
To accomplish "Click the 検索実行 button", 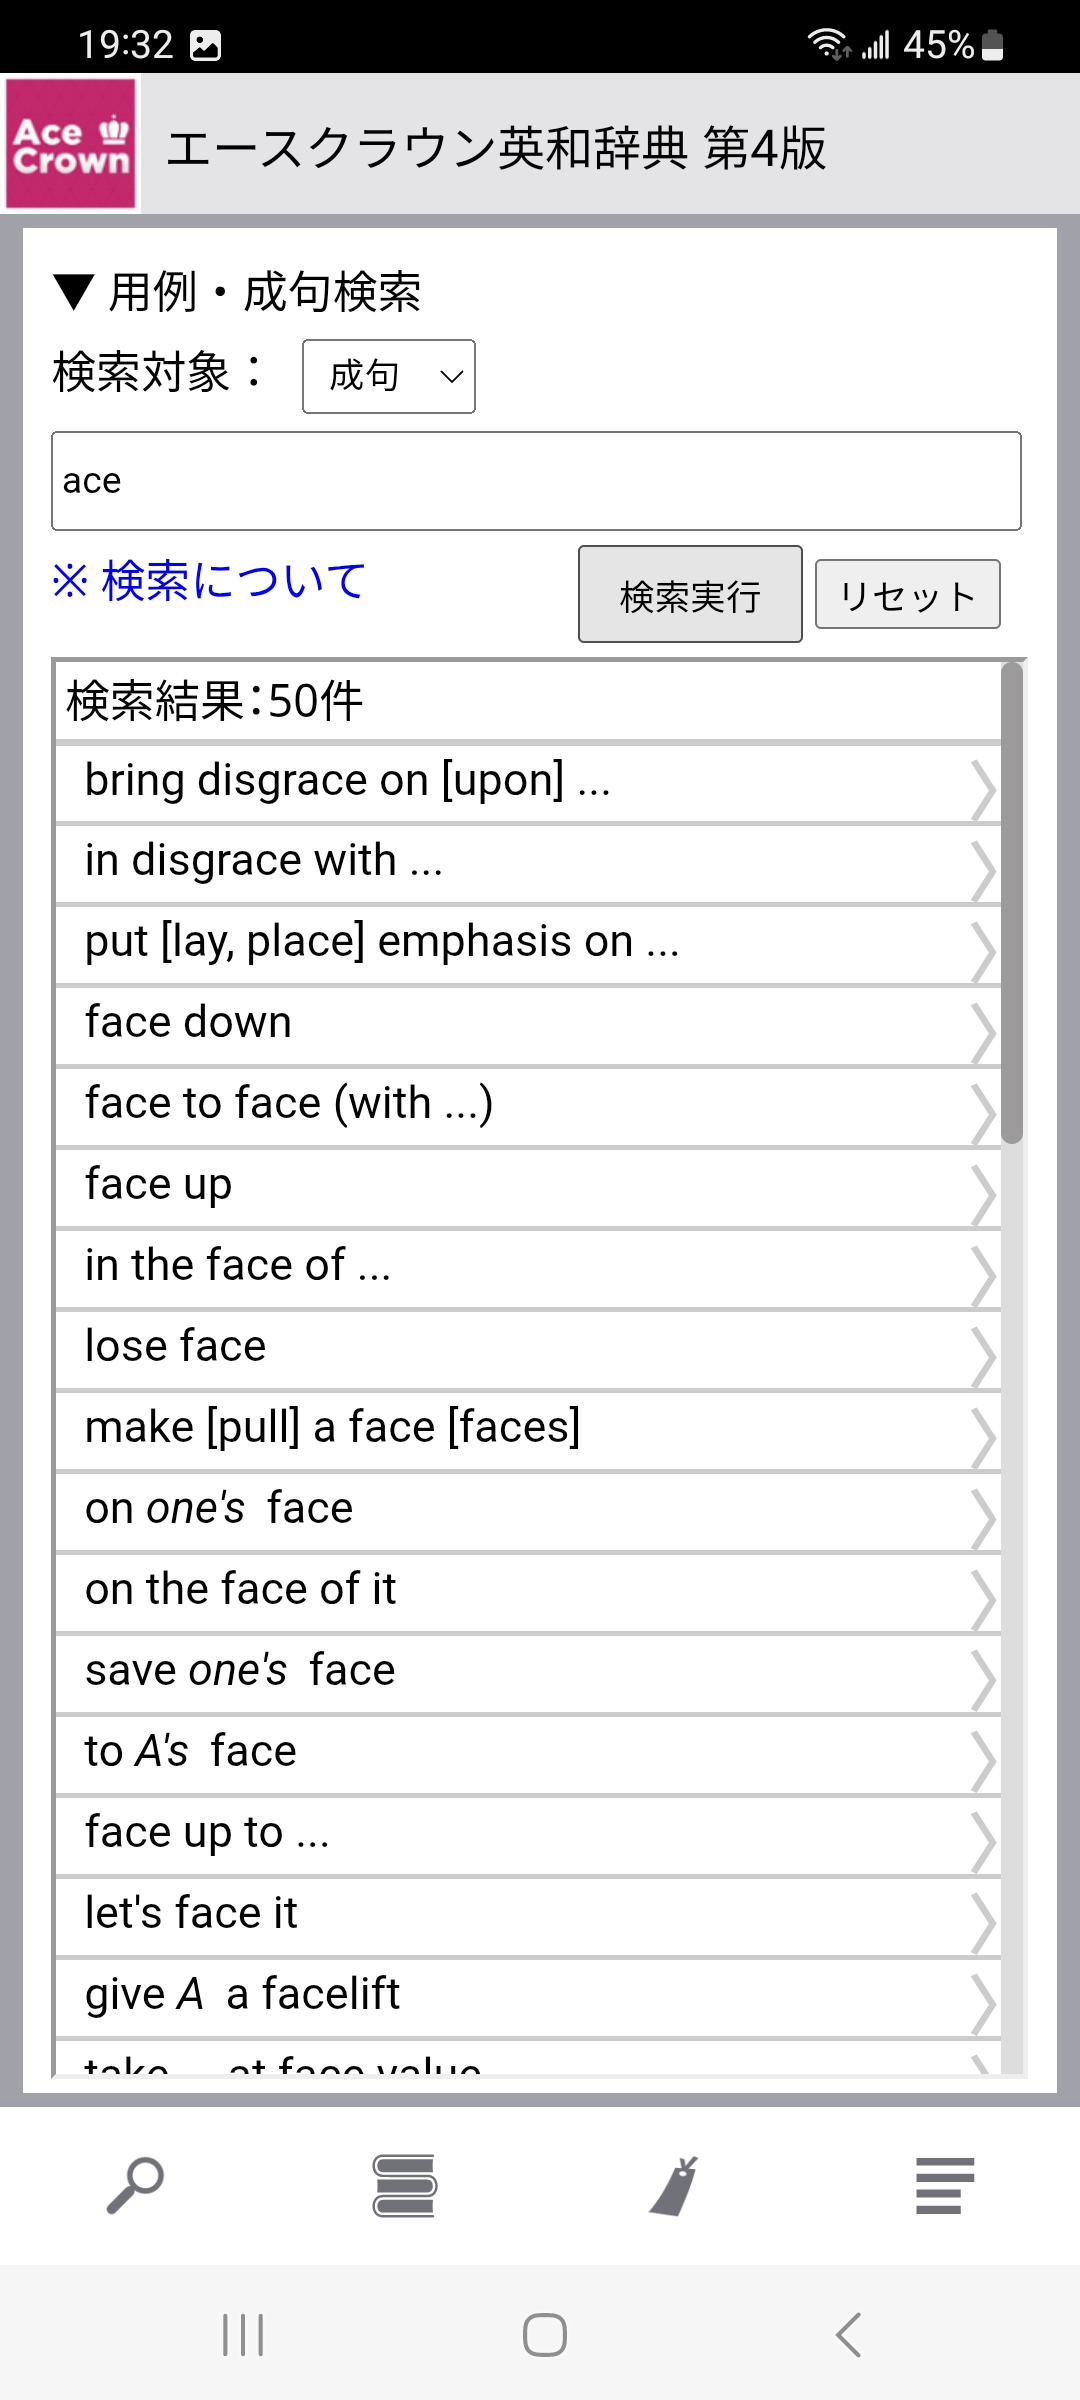I will pos(690,595).
